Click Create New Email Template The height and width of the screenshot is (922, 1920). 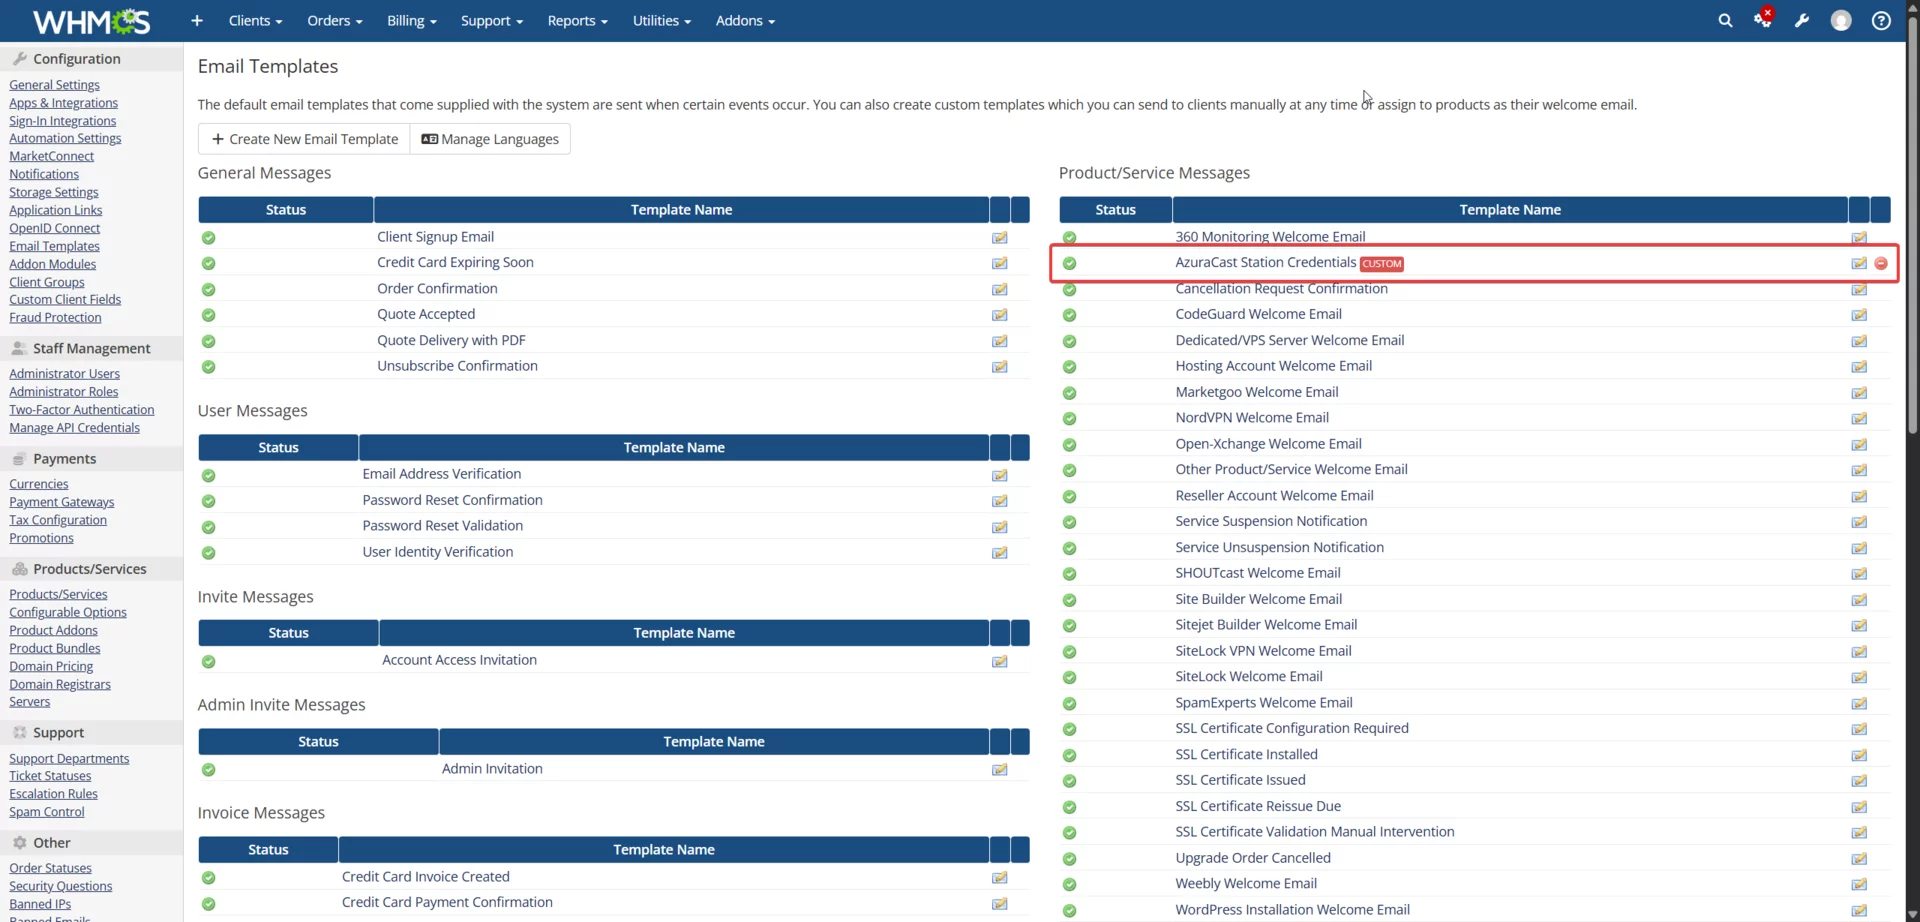[x=303, y=138]
